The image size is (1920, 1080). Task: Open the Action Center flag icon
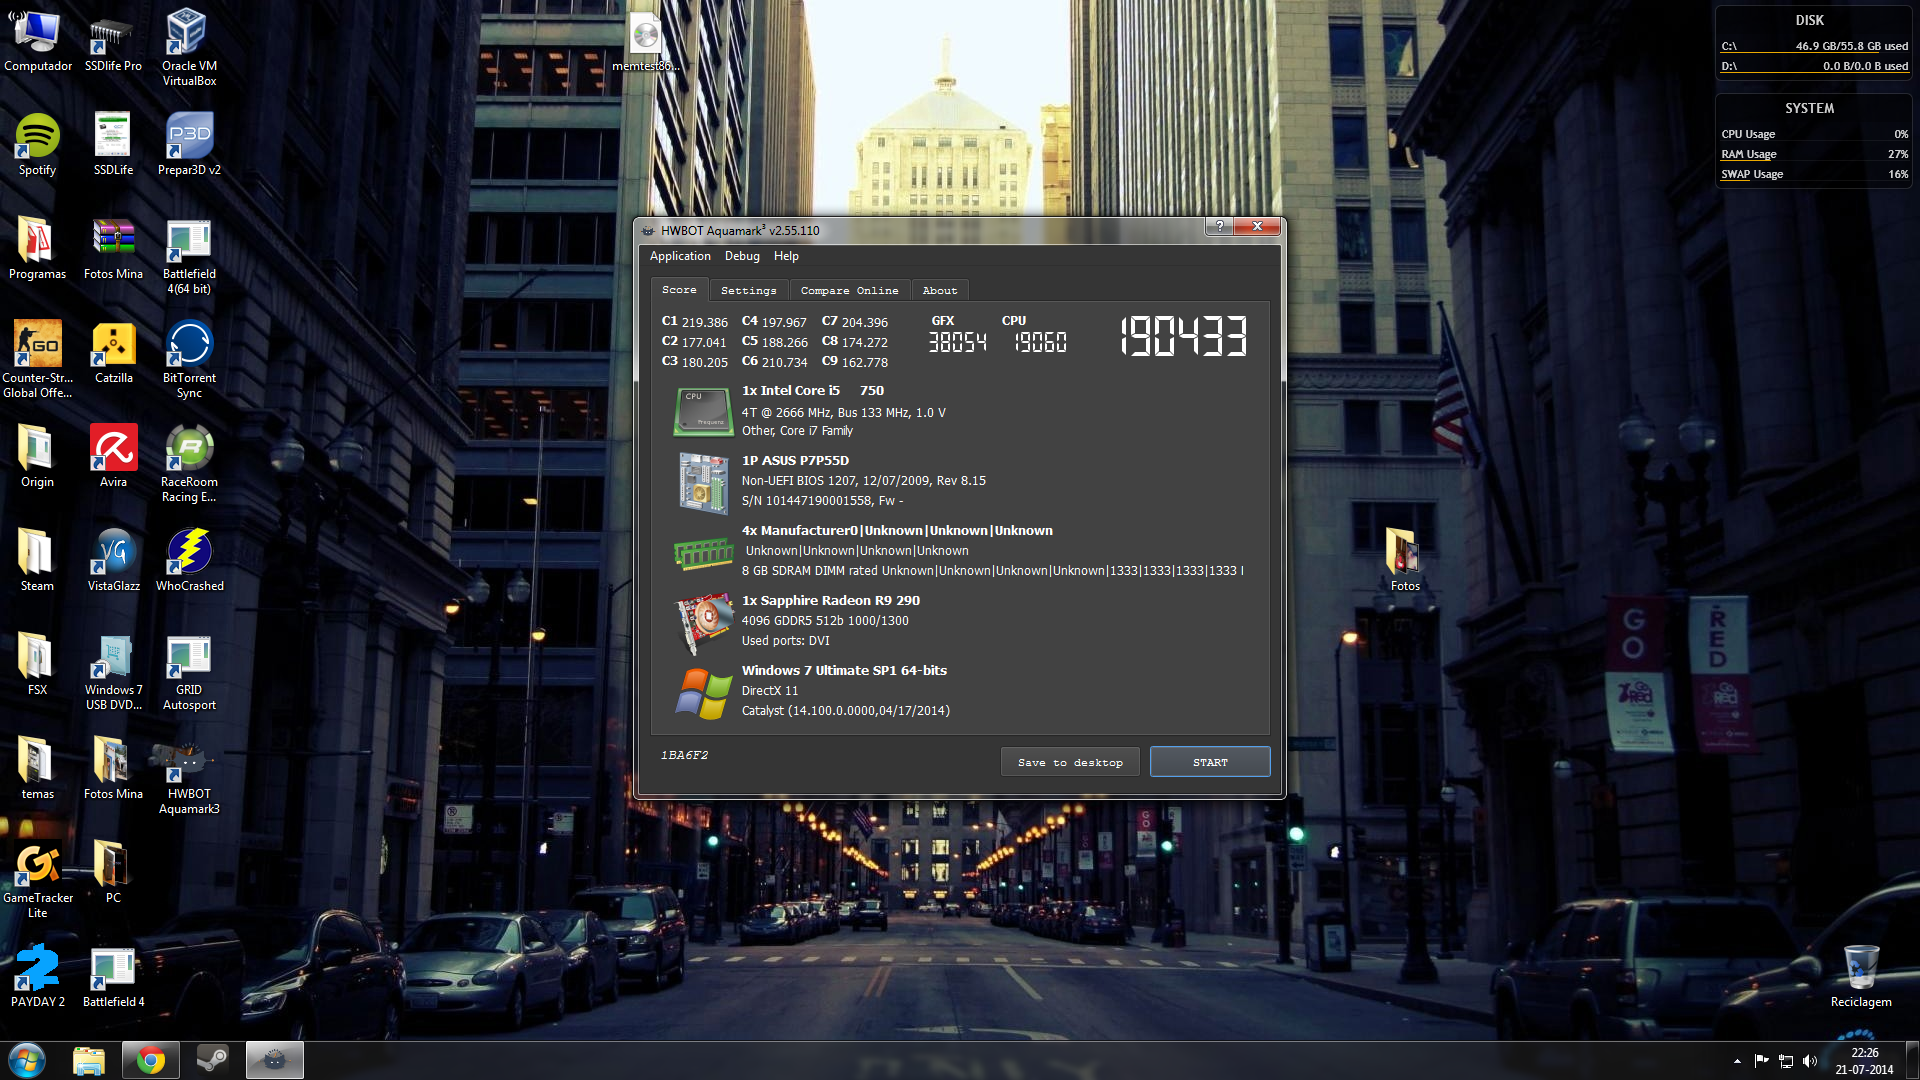[x=1761, y=1061]
